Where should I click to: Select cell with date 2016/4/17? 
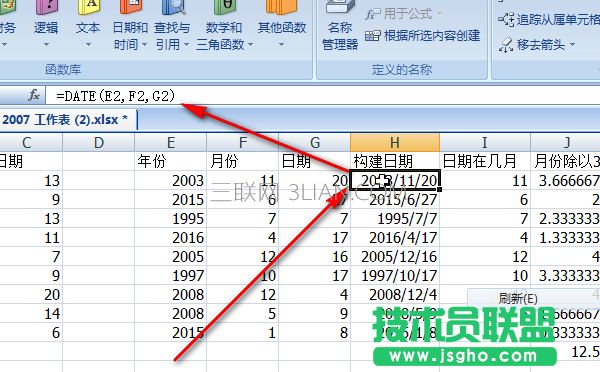tap(395, 238)
